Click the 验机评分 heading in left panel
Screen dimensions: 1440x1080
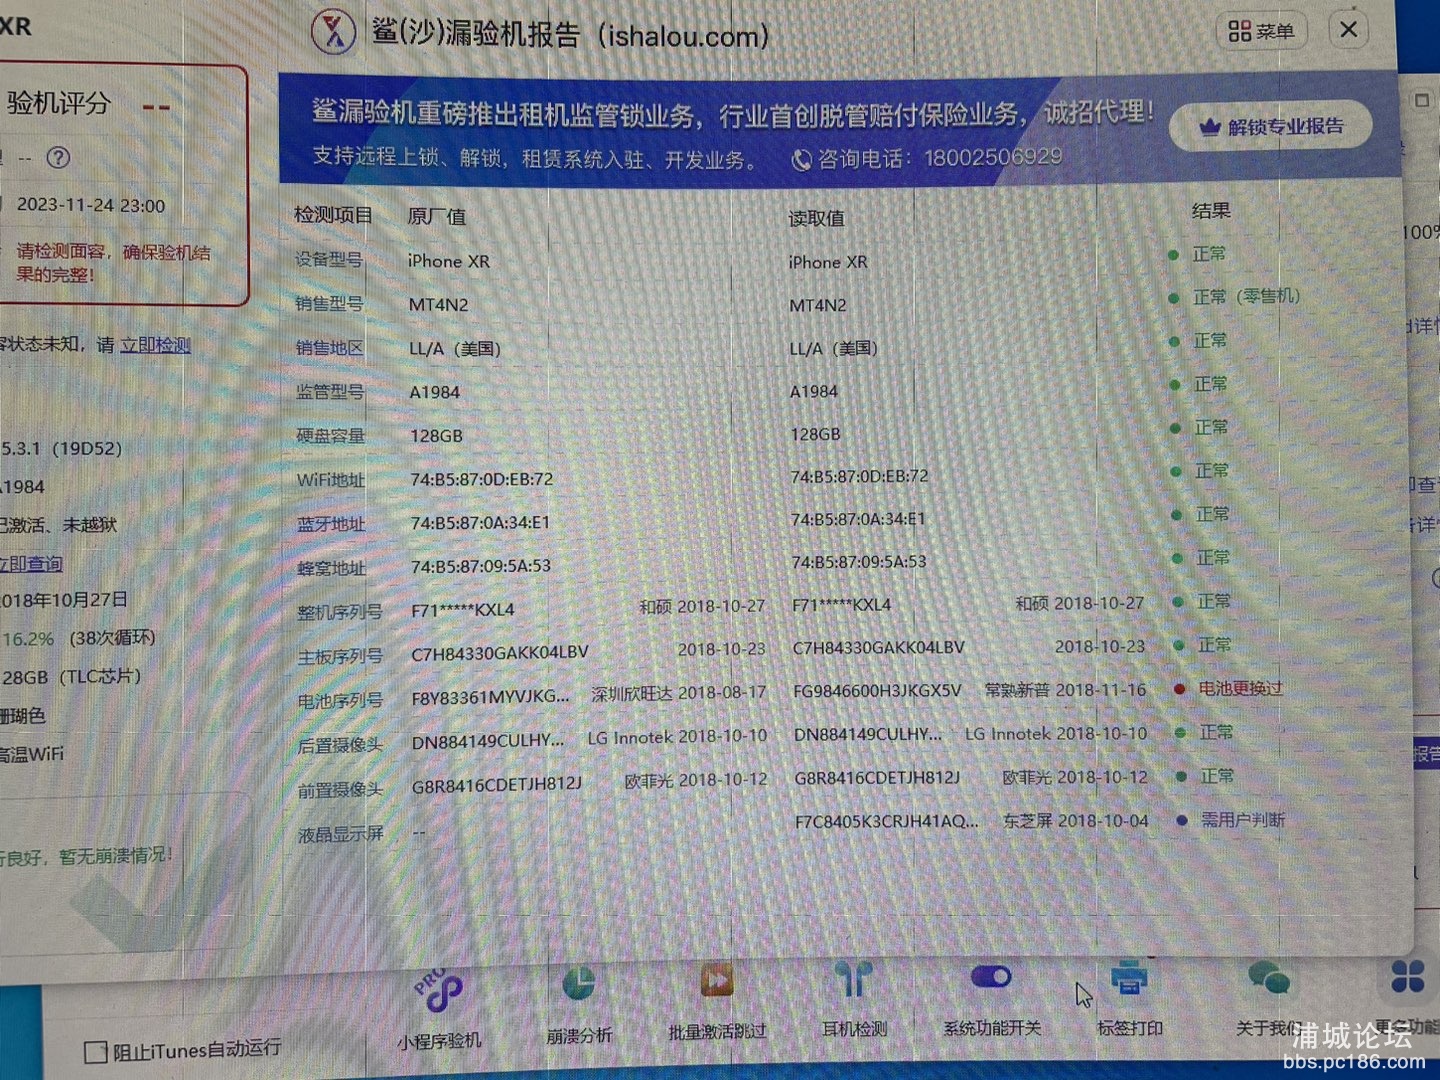(x=59, y=102)
